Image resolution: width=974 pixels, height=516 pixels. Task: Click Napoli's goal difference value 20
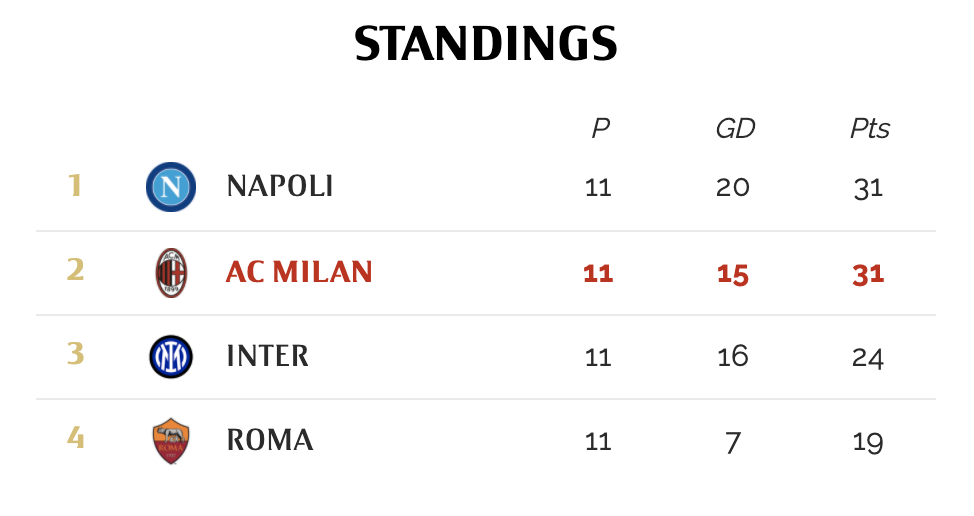tap(733, 188)
